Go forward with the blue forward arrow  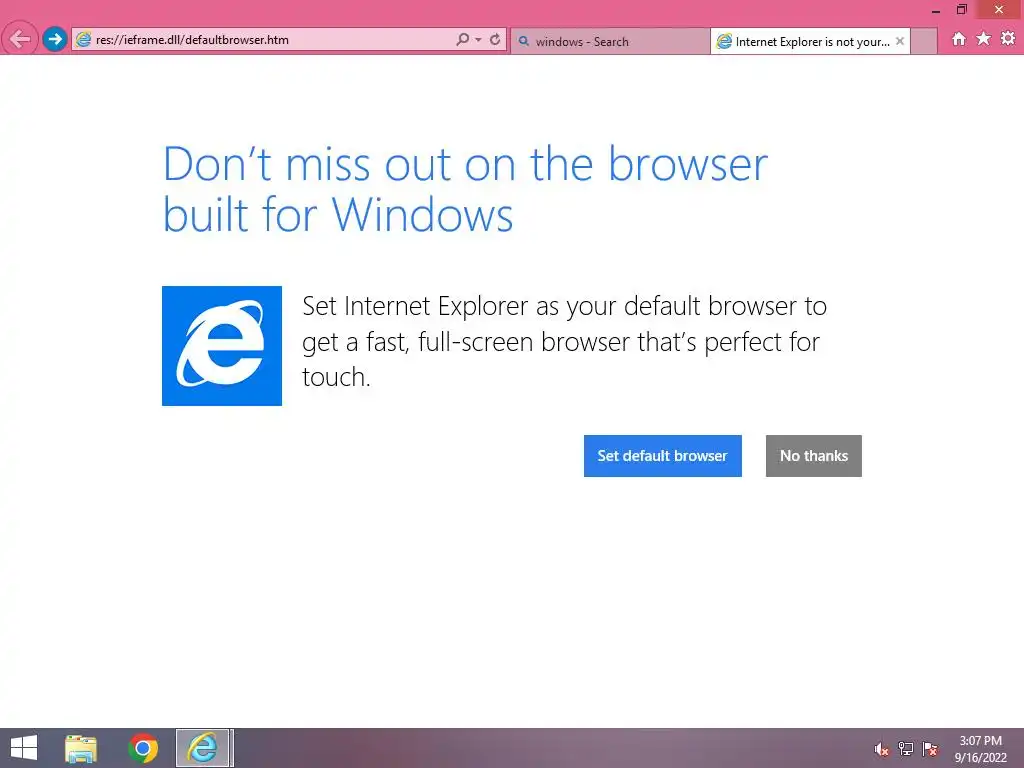55,39
